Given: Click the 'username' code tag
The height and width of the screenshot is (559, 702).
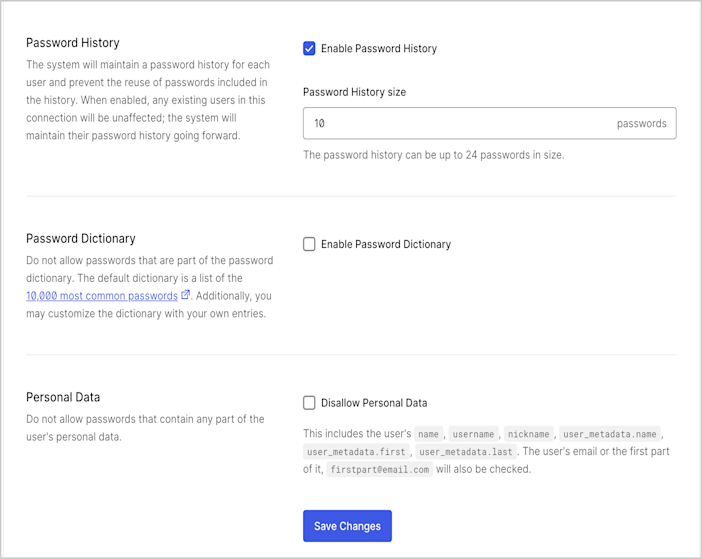Looking at the screenshot, I should (x=473, y=434).
